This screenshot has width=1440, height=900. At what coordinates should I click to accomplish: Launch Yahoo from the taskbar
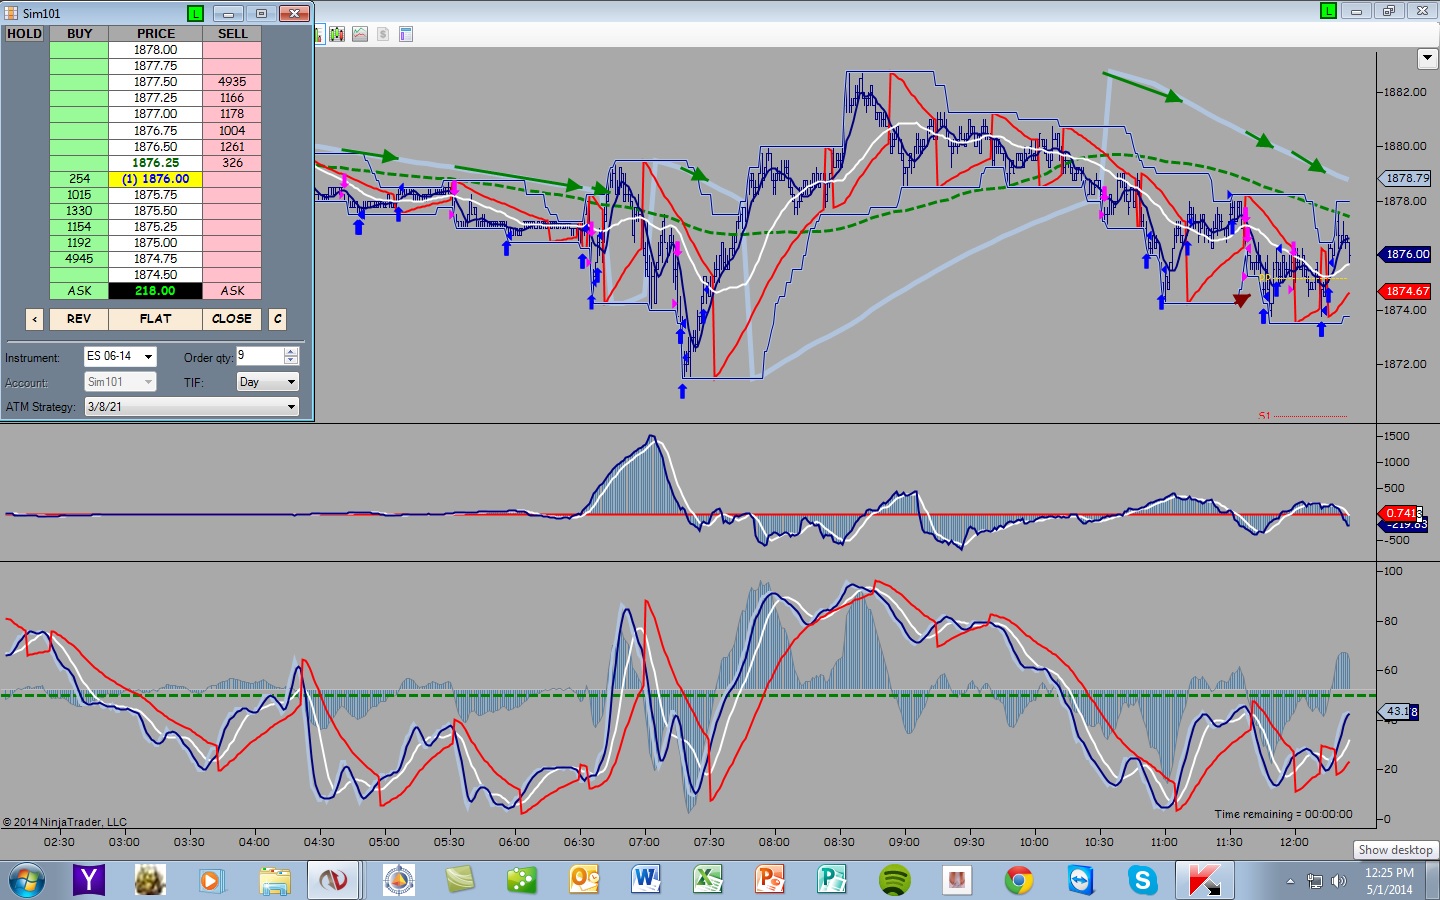[x=89, y=880]
